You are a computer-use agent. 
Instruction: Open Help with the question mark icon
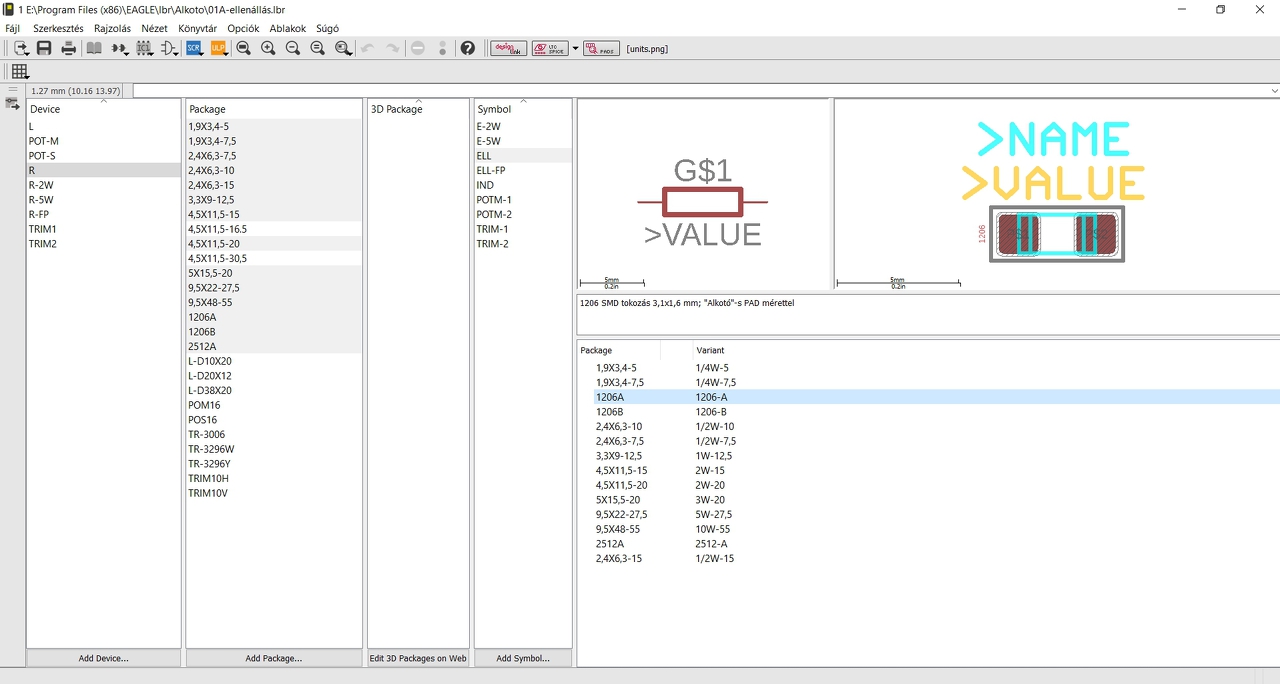467,48
